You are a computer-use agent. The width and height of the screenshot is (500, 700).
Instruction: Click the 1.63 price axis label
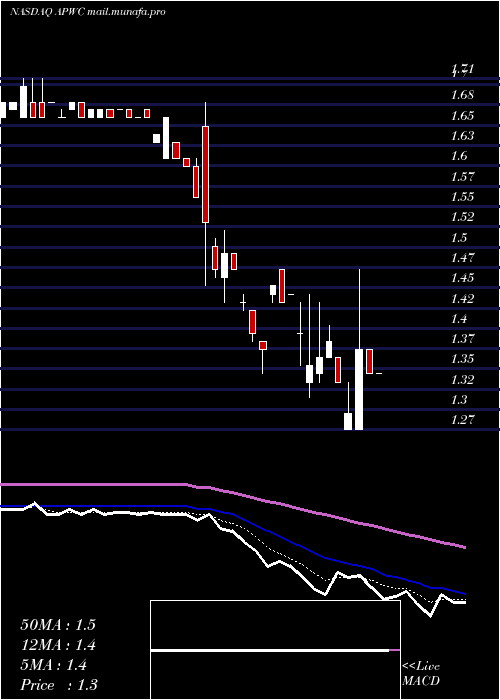(462, 136)
